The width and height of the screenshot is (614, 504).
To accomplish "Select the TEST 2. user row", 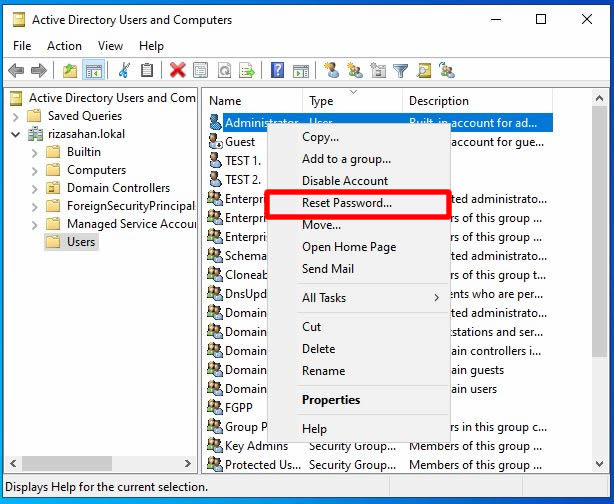I will point(243,180).
